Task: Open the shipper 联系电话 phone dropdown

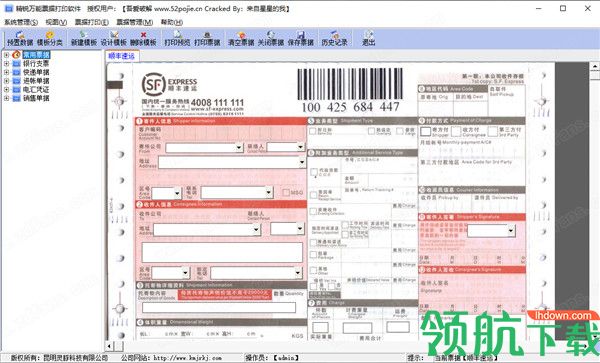Action: (269, 192)
